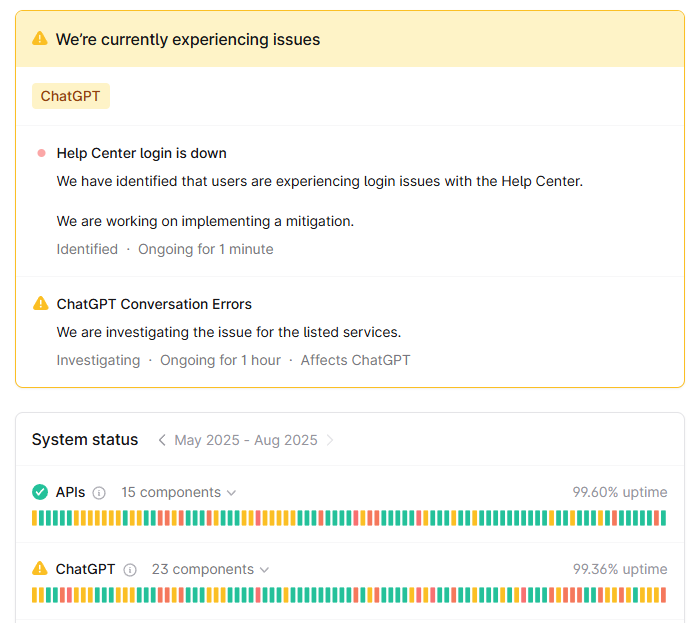Click the info icon next to APIs
Screen dimensions: 690x623
(x=99, y=493)
